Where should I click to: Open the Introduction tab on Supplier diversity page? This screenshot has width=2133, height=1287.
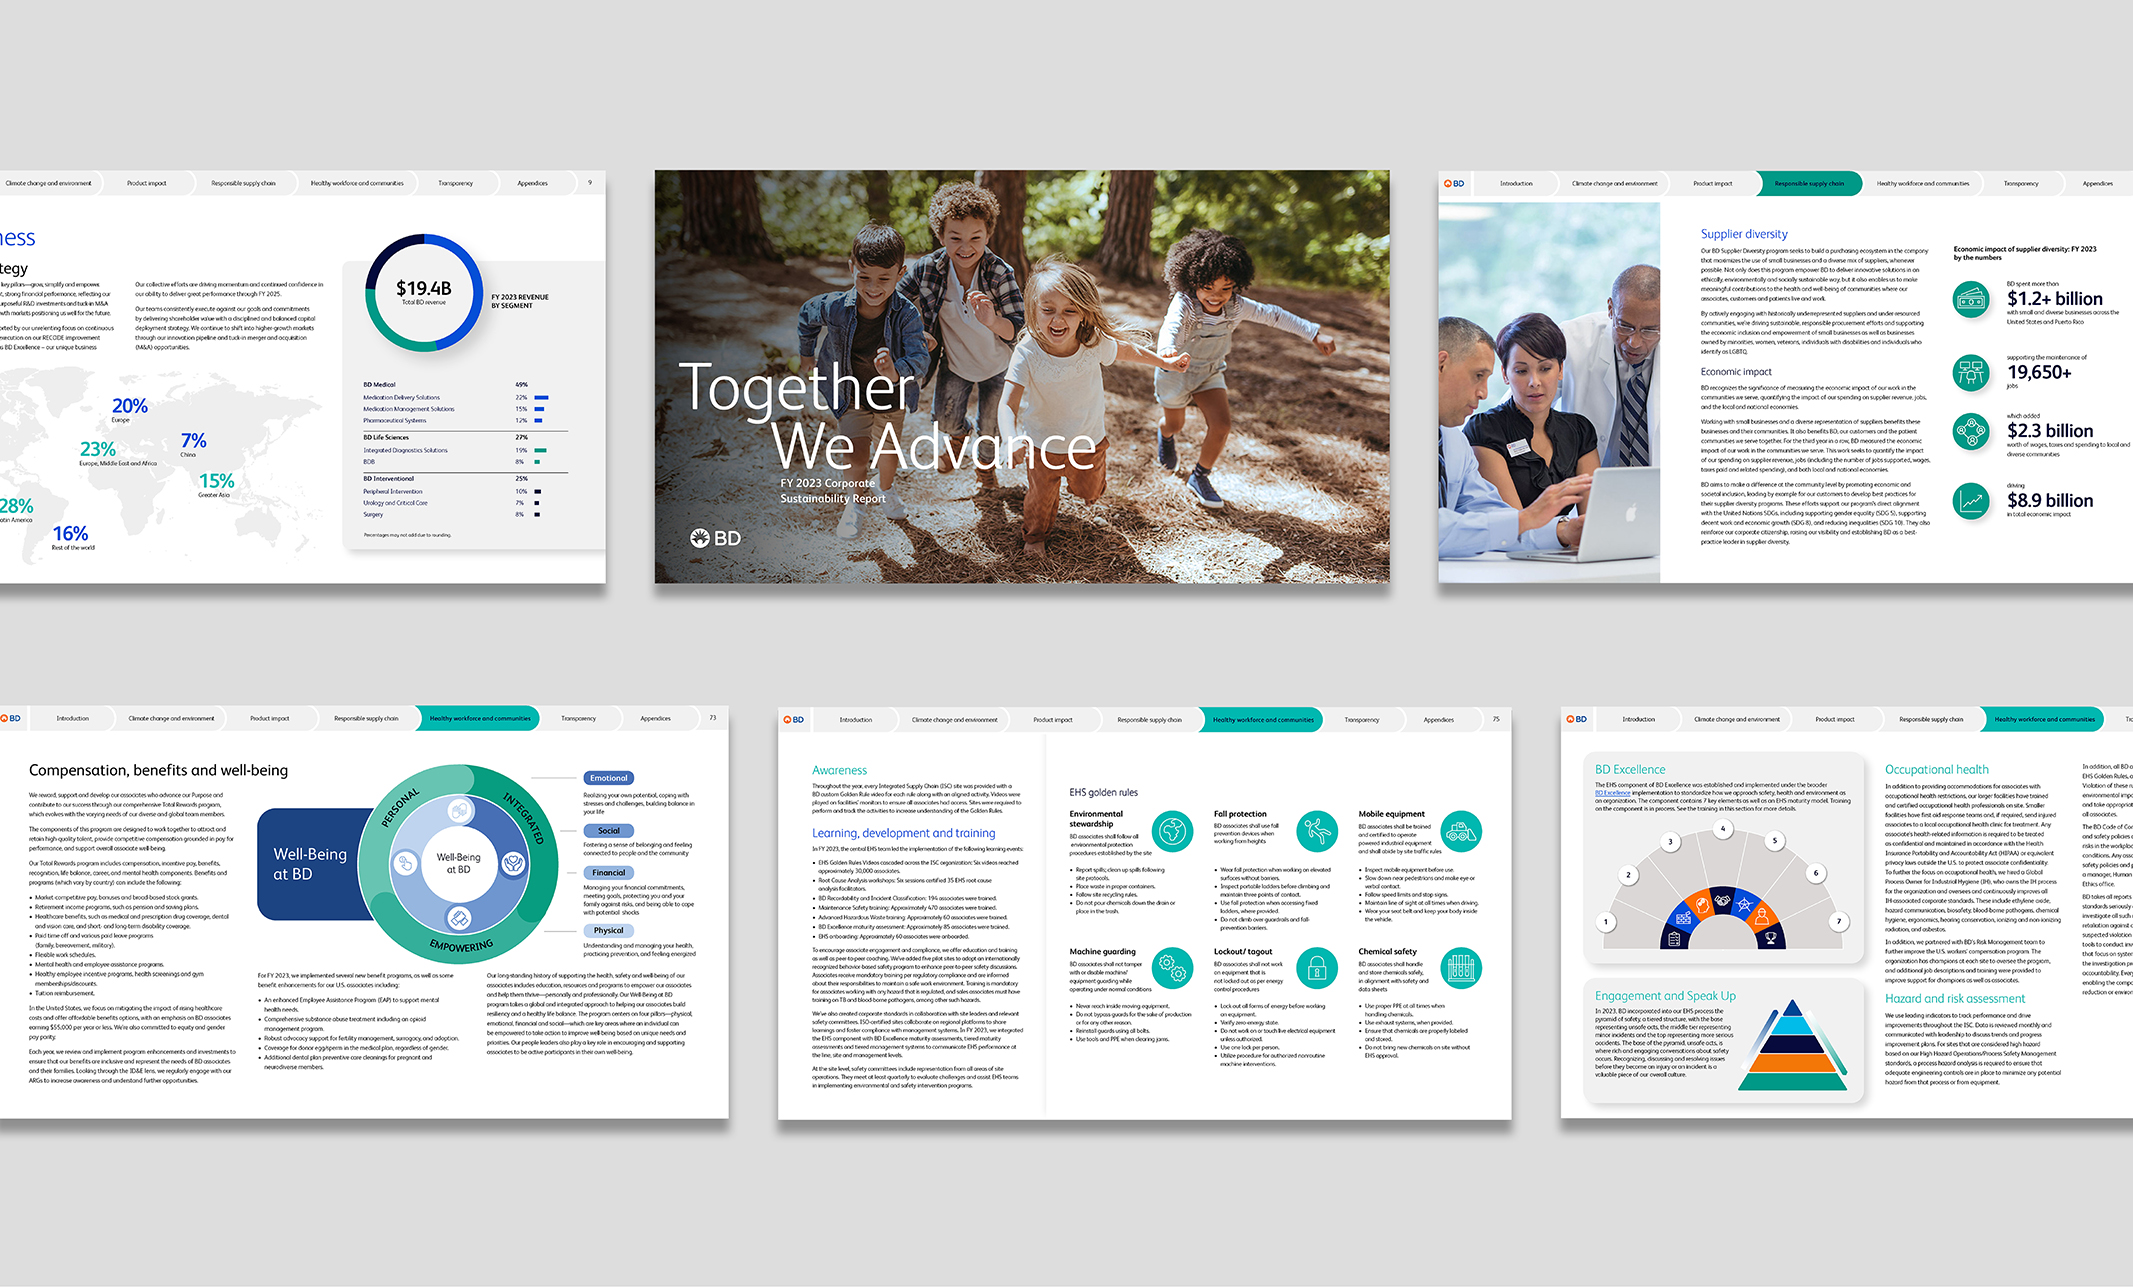1516,184
